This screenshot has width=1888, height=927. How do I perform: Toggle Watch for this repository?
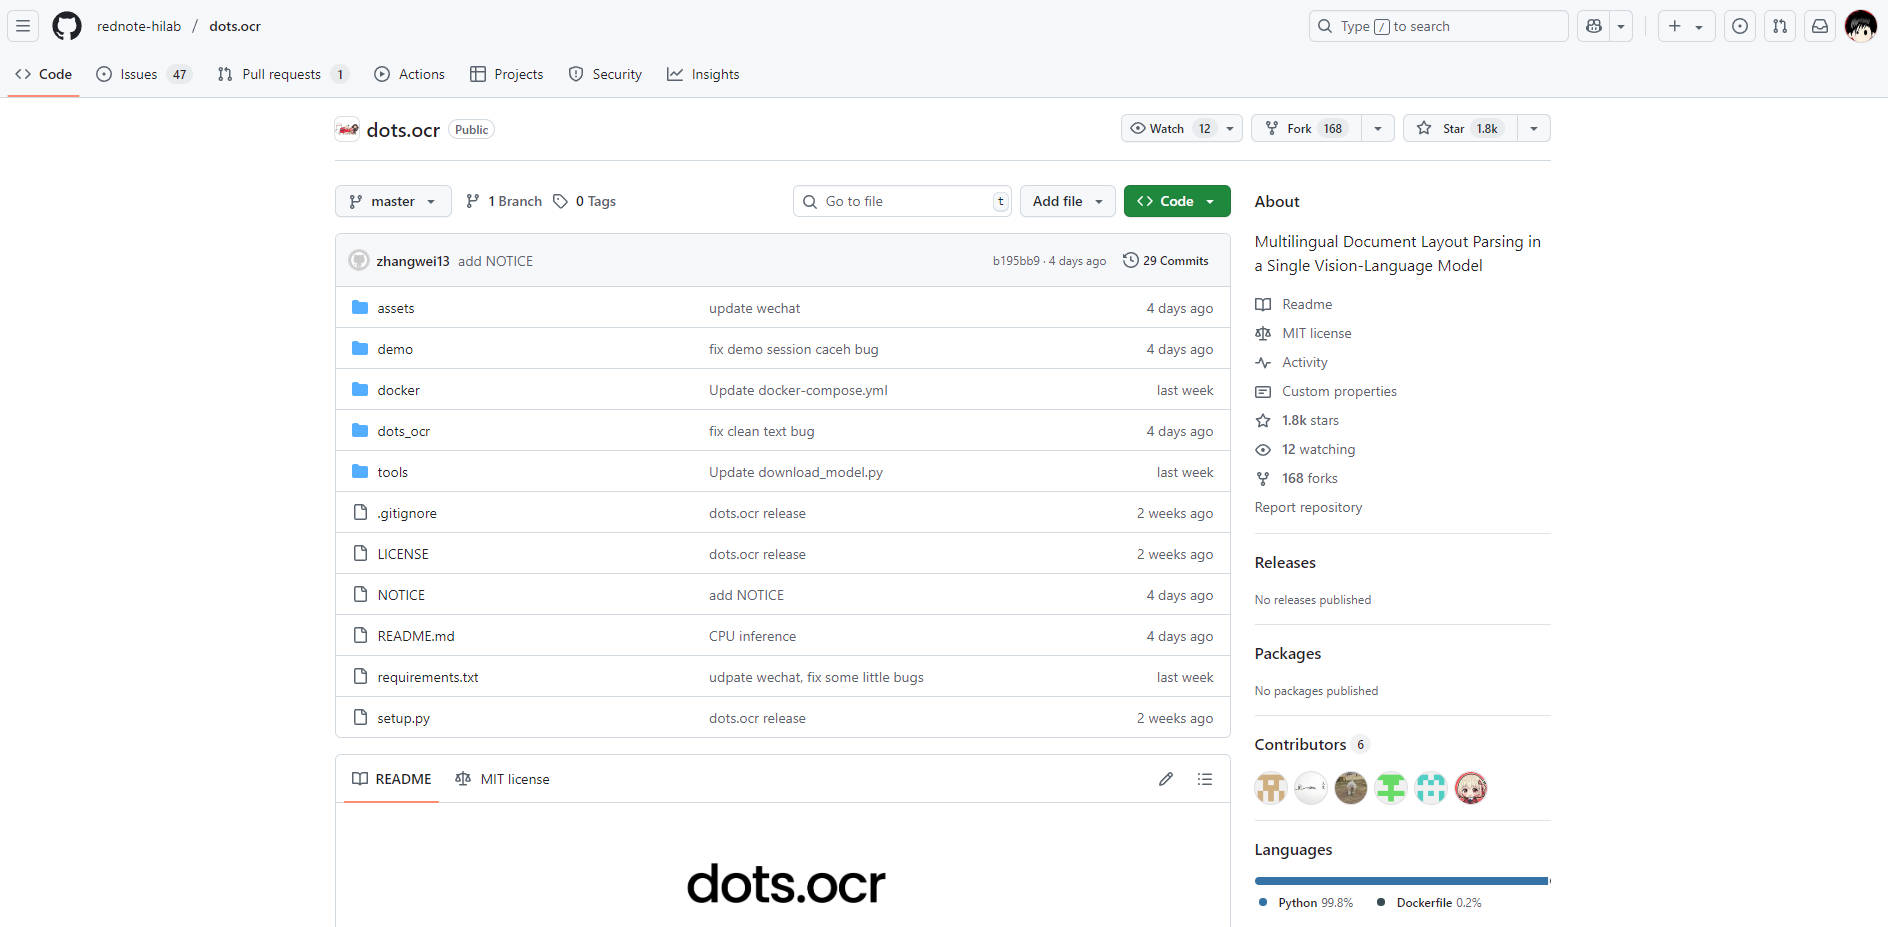[1165, 128]
